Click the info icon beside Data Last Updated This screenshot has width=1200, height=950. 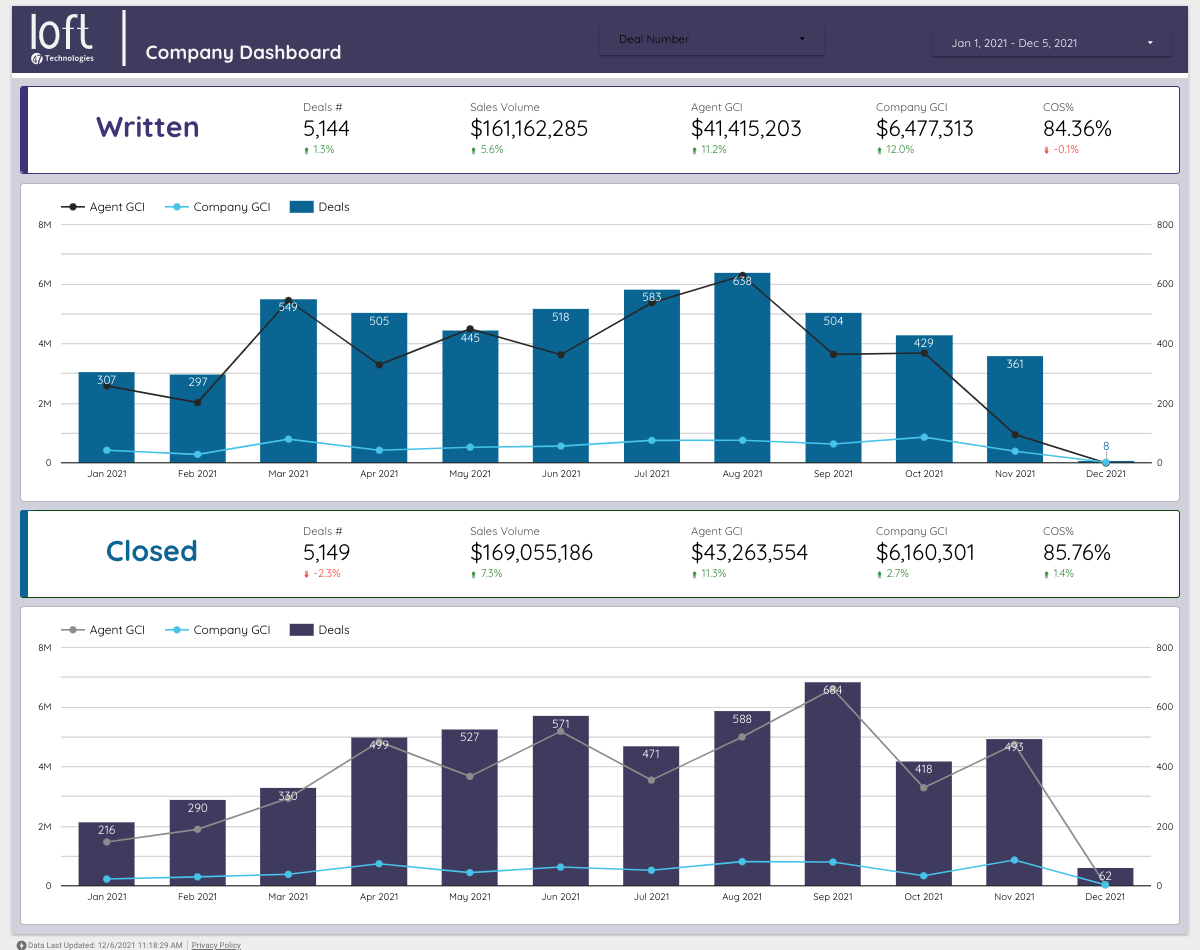click(x=22, y=945)
